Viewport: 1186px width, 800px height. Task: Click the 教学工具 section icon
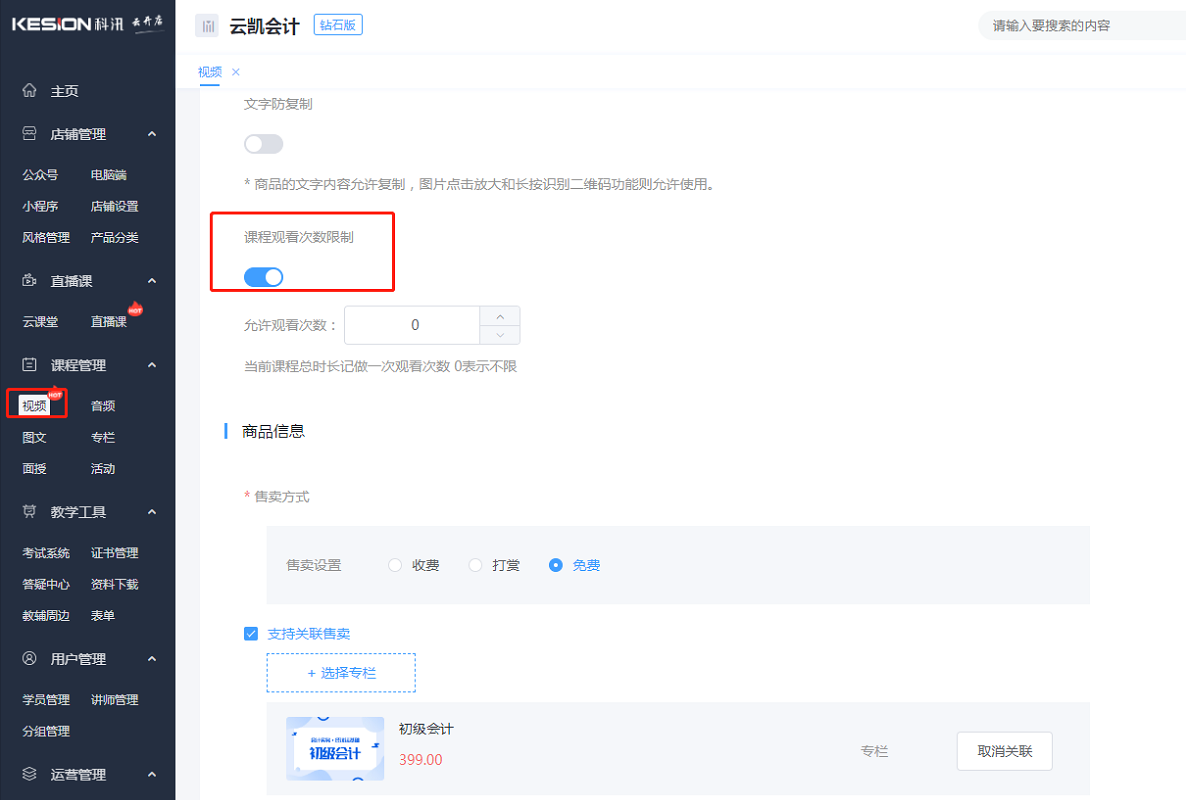coord(30,512)
